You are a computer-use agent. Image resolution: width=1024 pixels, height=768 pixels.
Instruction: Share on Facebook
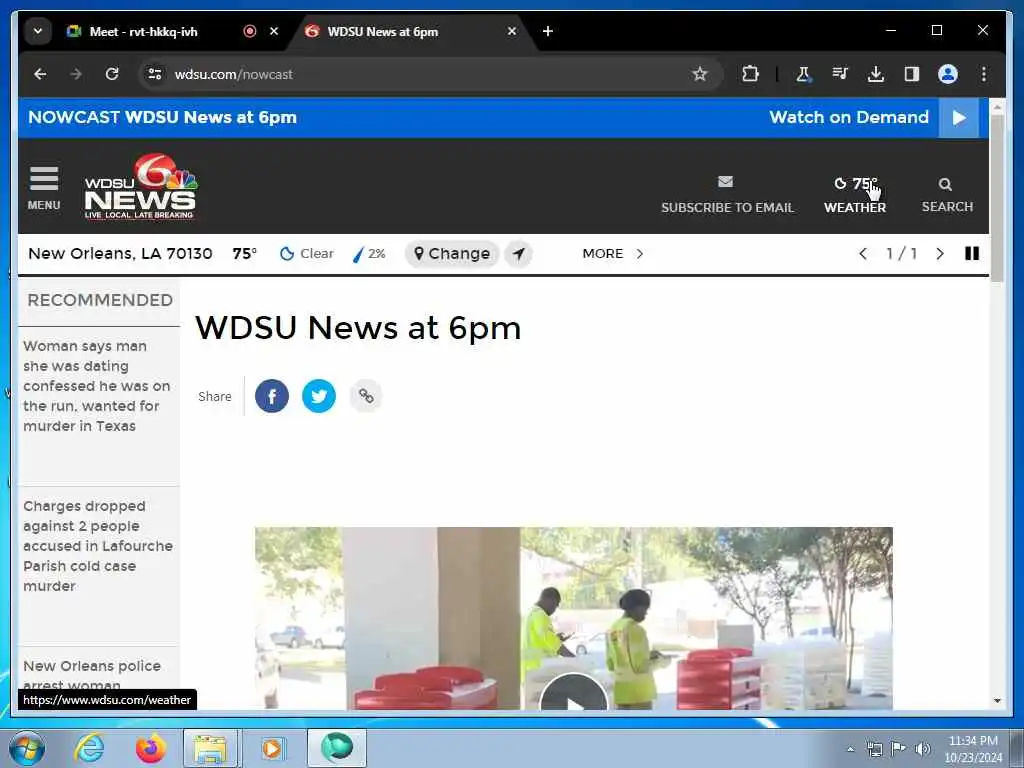coord(272,396)
